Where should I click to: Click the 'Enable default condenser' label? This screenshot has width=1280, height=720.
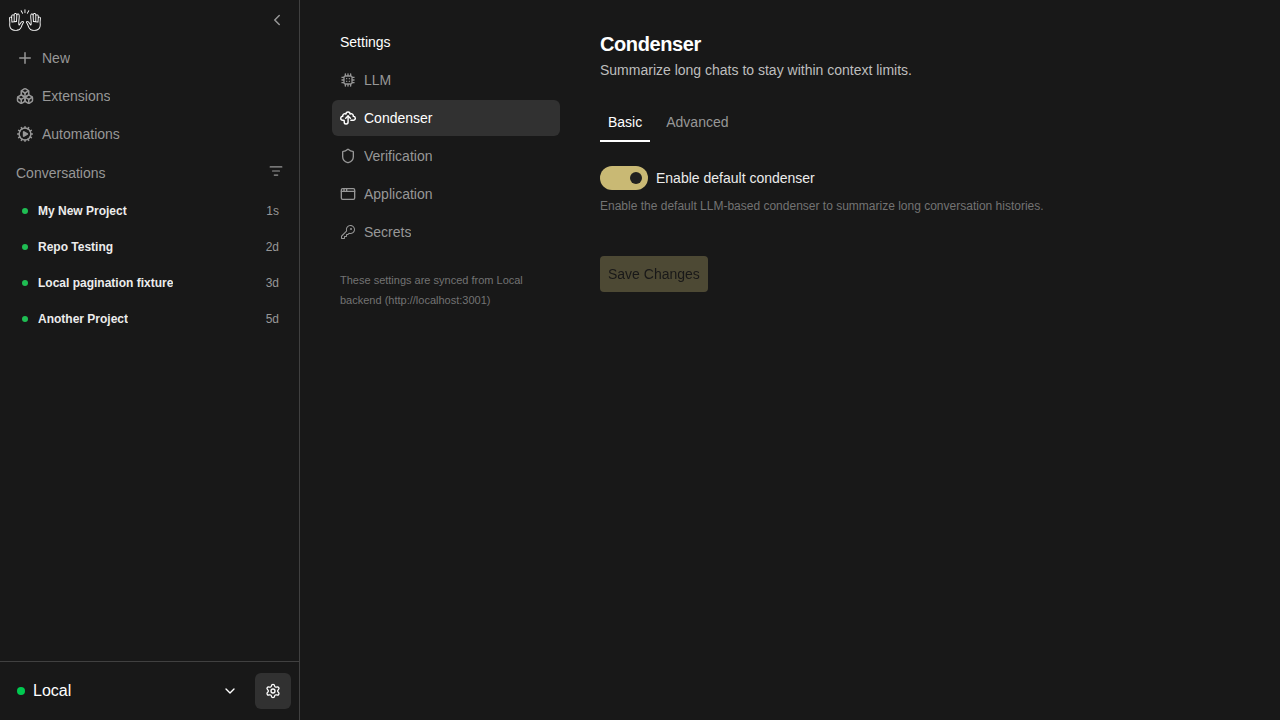[735, 178]
